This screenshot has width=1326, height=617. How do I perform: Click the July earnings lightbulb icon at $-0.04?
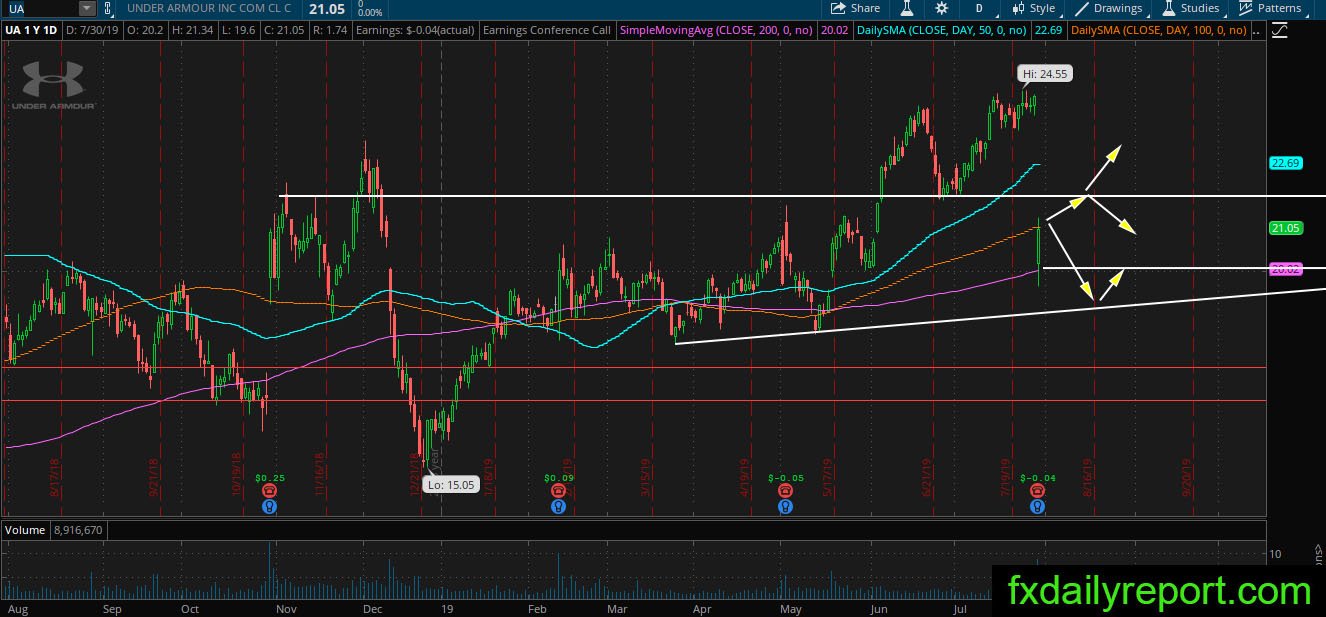pyautogui.click(x=1038, y=506)
